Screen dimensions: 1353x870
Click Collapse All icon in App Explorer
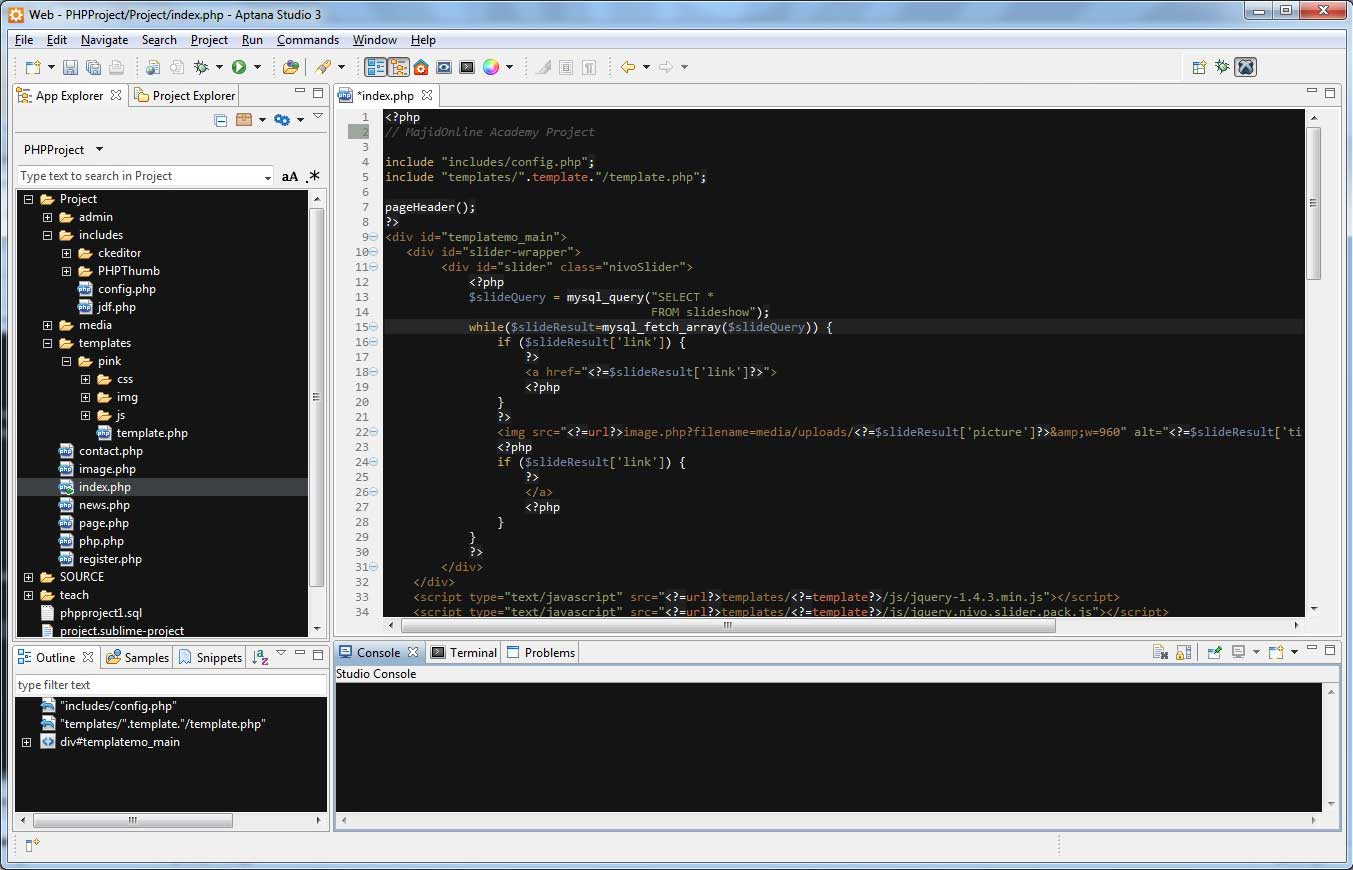point(221,120)
